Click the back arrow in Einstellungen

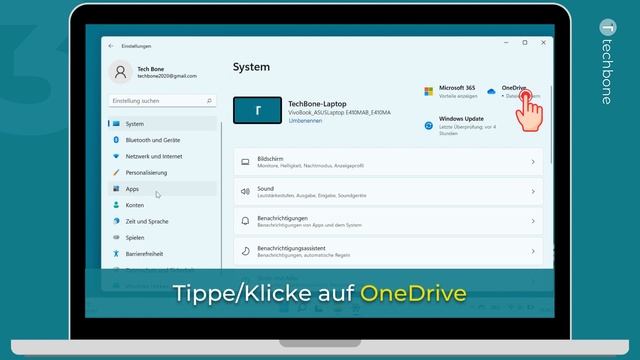click(x=111, y=46)
